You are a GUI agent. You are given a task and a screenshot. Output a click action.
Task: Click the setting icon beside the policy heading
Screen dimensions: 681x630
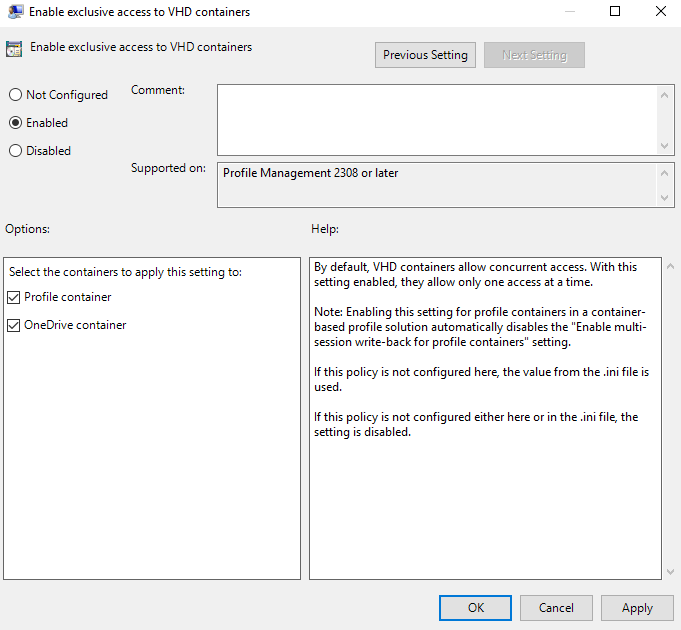pyautogui.click(x=14, y=48)
